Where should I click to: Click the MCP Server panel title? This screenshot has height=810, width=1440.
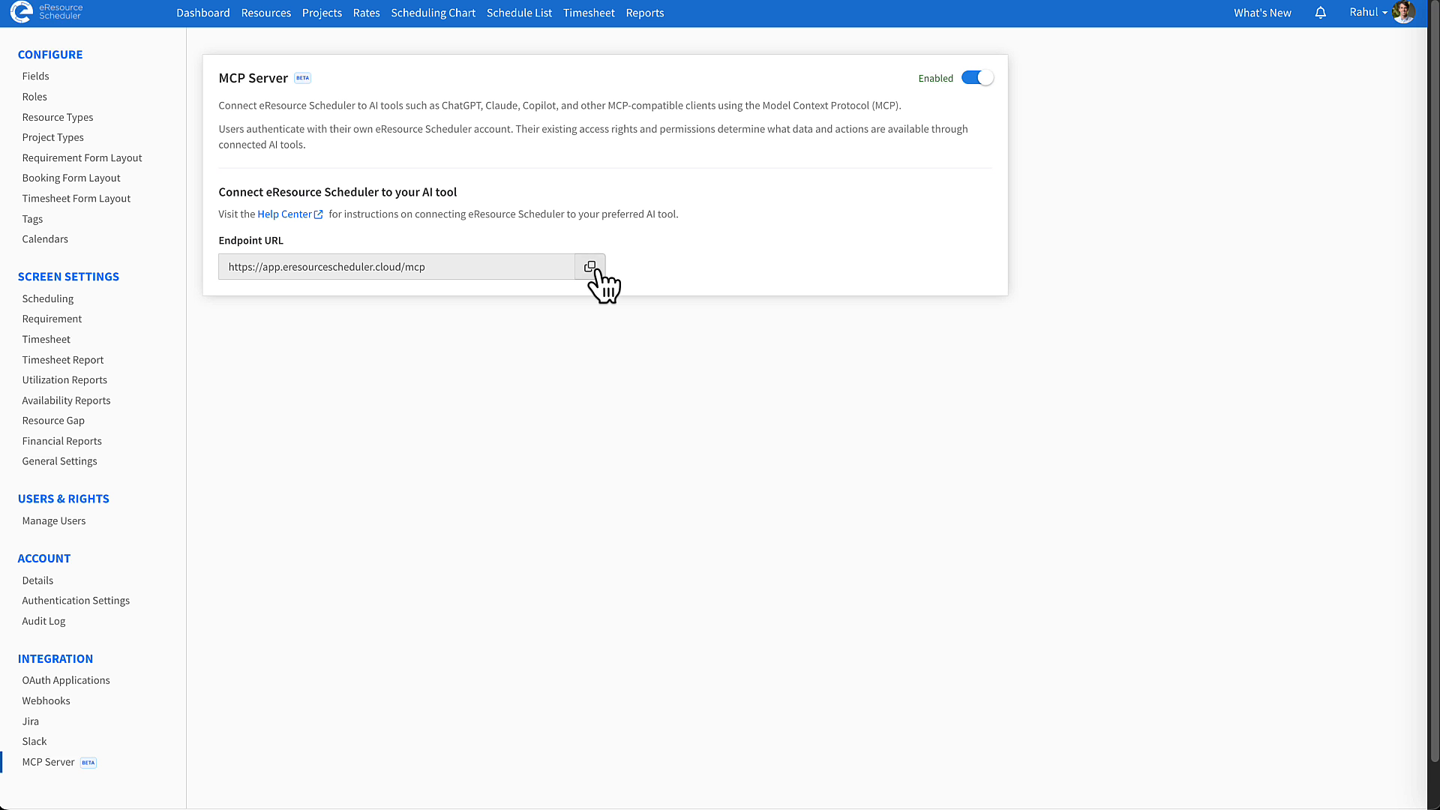(253, 78)
